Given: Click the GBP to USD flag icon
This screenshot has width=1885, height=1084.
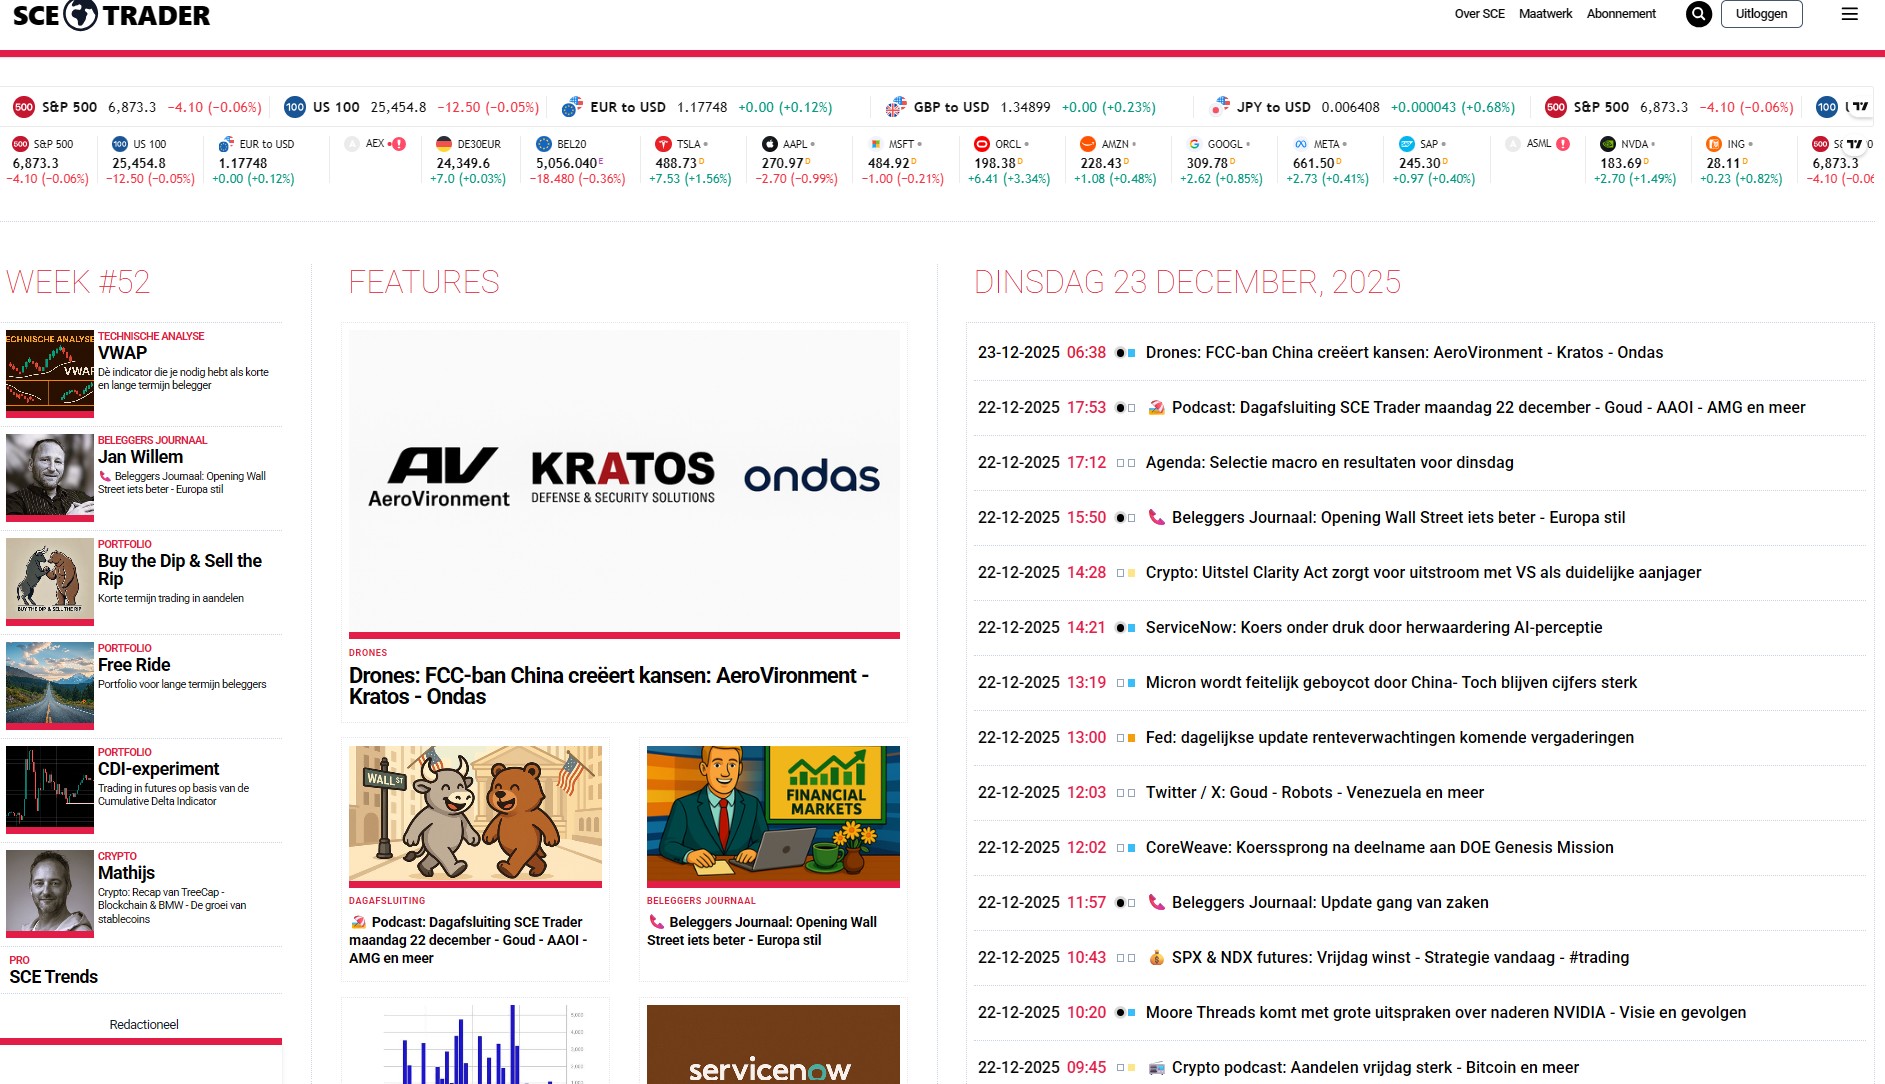Looking at the screenshot, I should (x=896, y=107).
